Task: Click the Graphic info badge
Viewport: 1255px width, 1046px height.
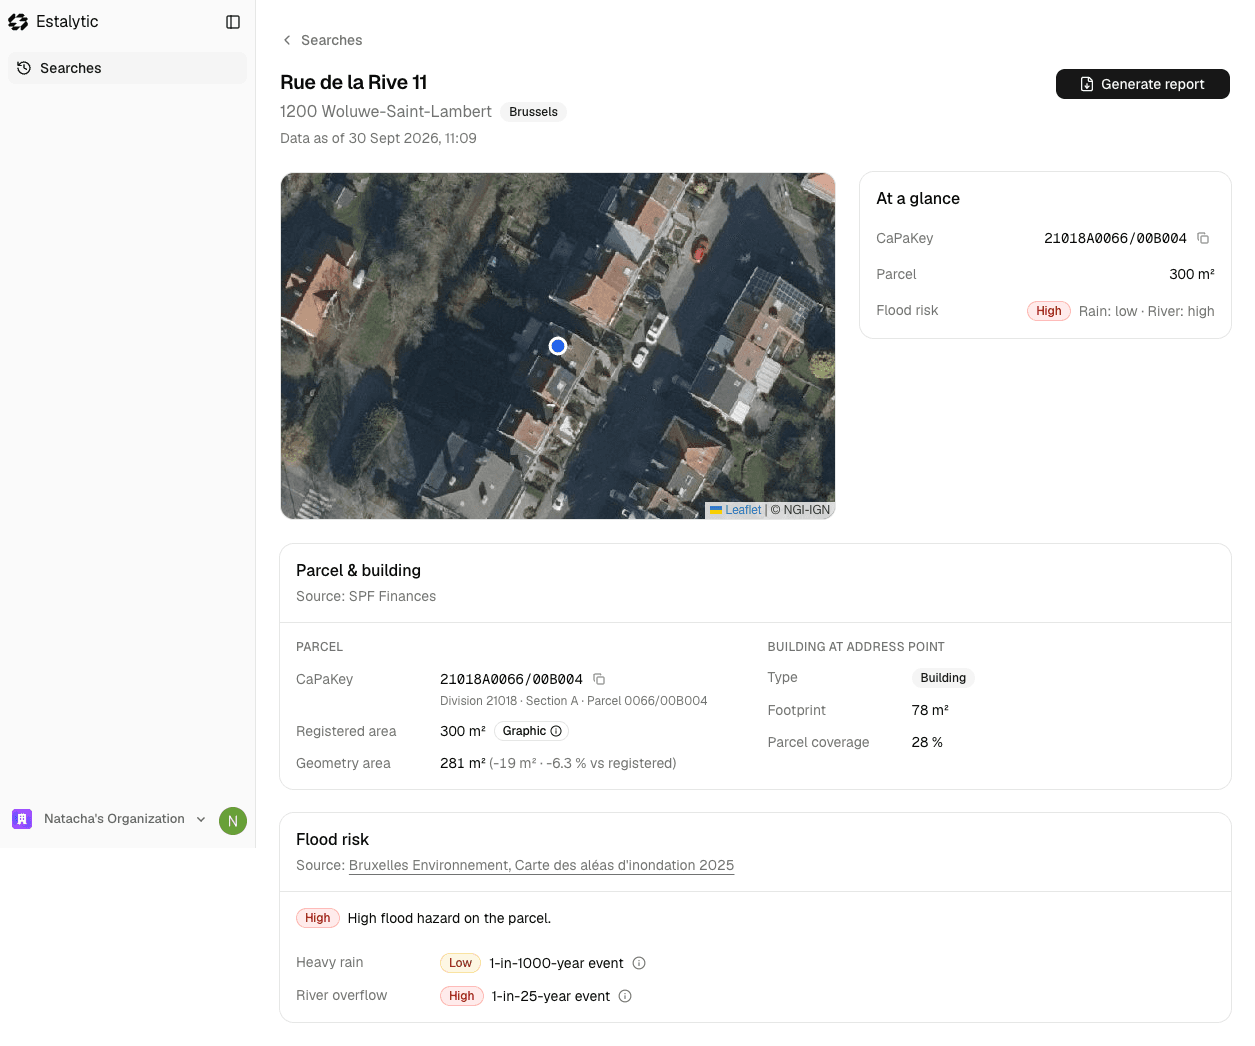Action: click(x=532, y=731)
